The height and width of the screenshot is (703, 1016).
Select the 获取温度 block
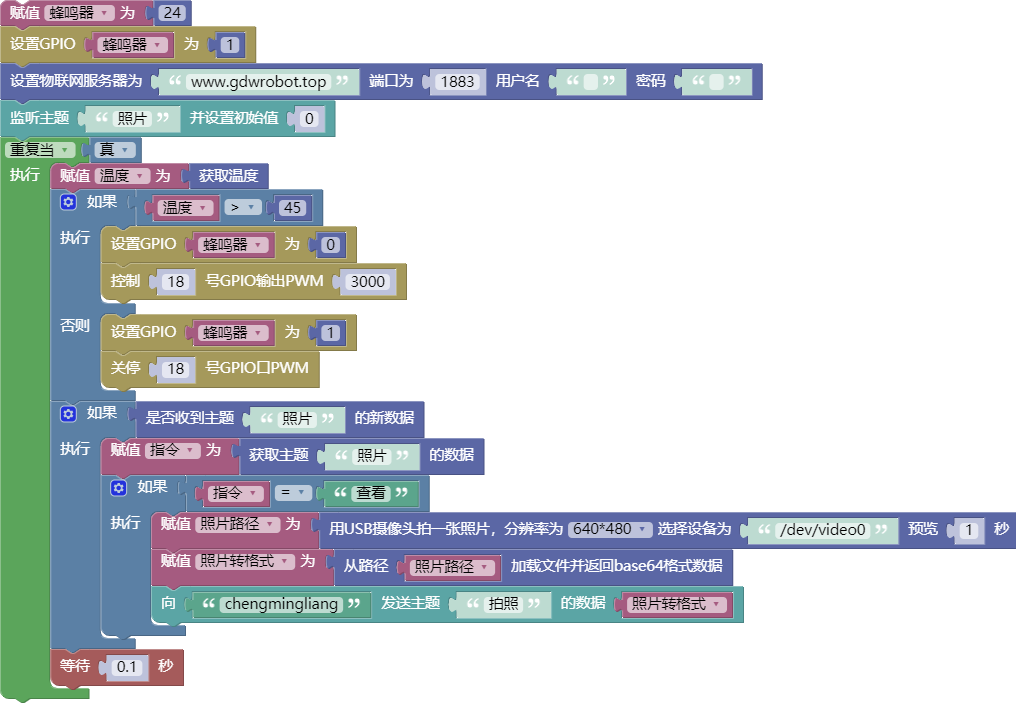pos(228,176)
